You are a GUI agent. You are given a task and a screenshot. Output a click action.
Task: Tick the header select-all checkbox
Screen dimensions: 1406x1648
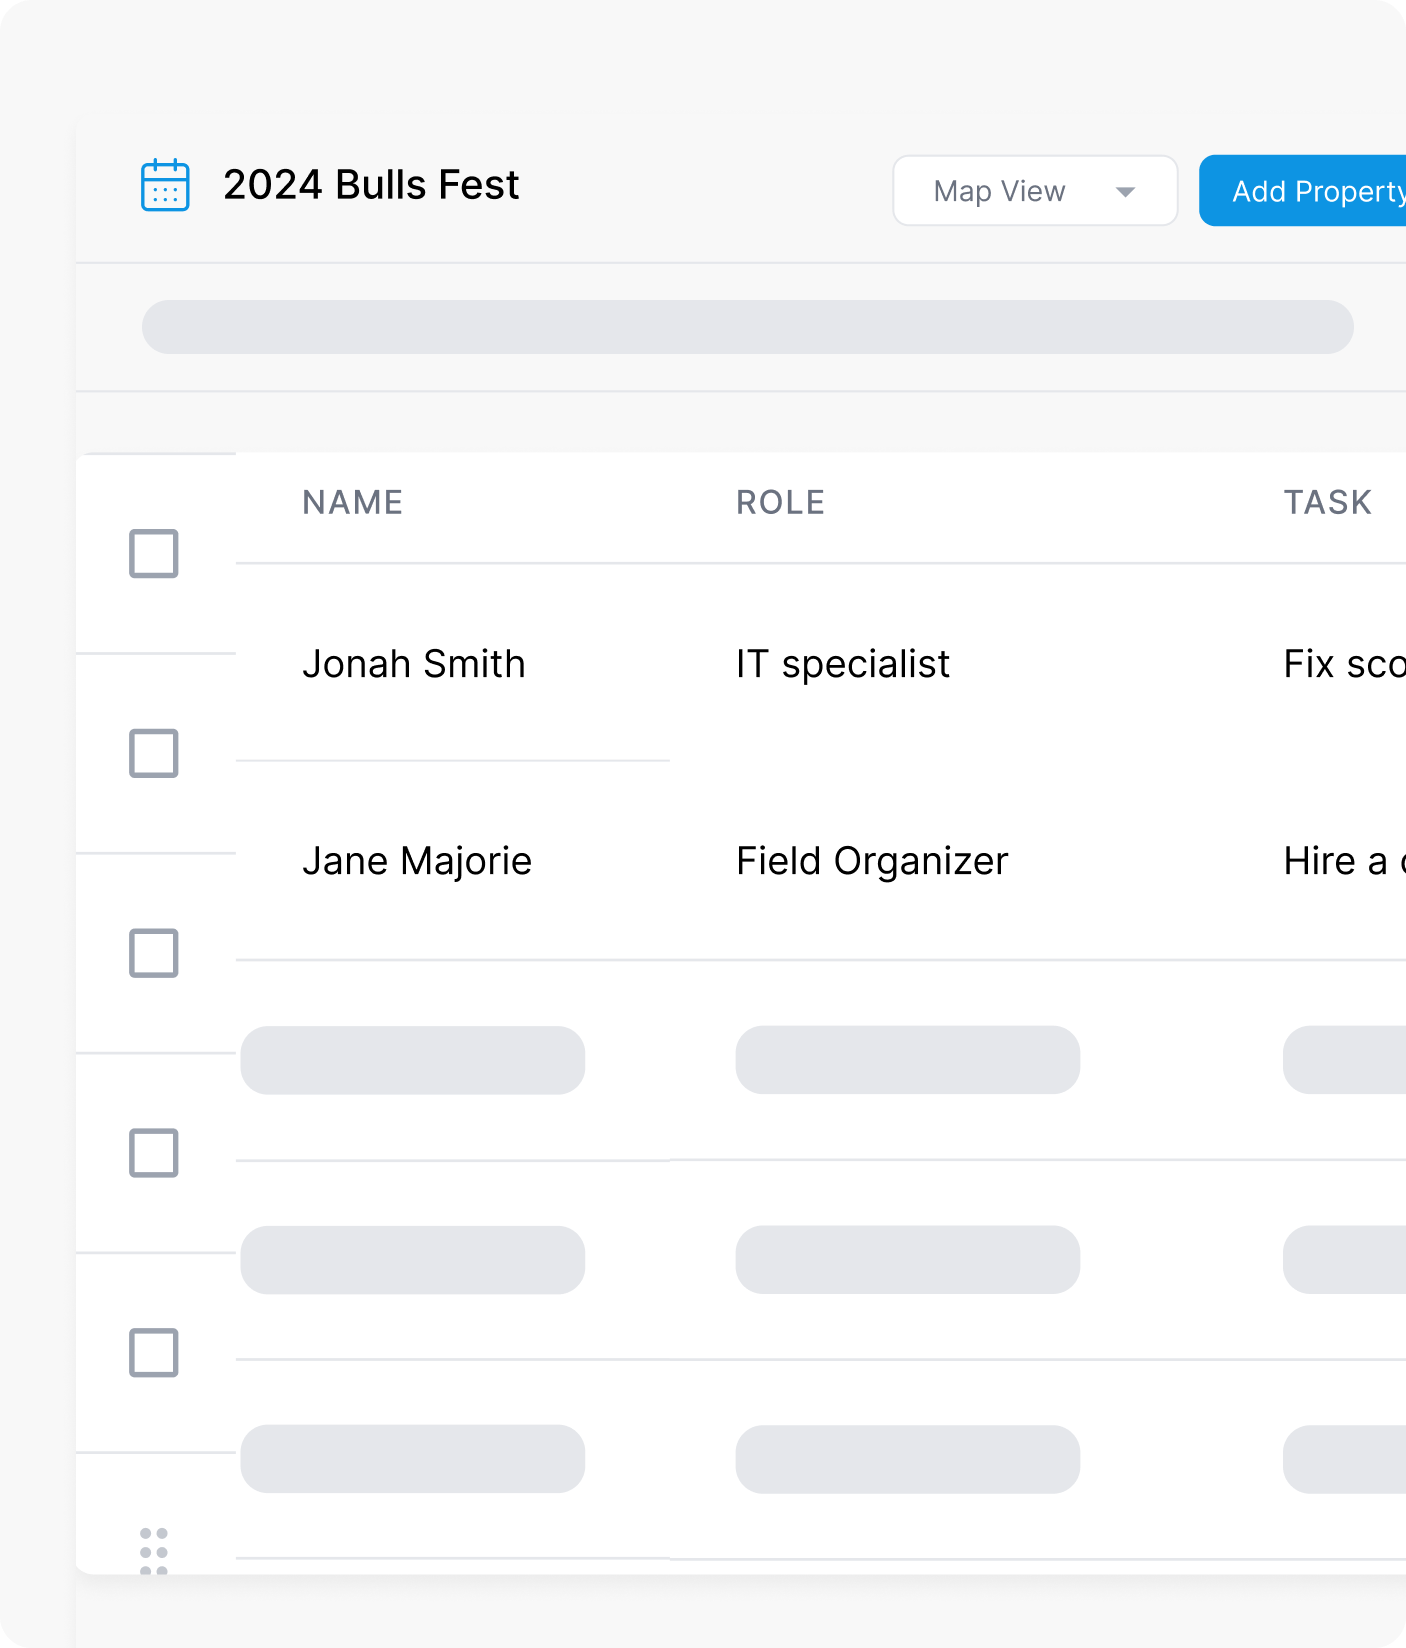point(154,554)
